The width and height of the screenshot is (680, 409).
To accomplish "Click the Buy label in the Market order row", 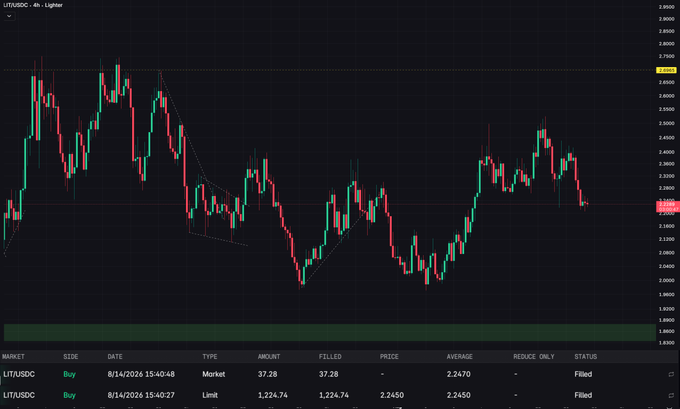I will pos(69,374).
